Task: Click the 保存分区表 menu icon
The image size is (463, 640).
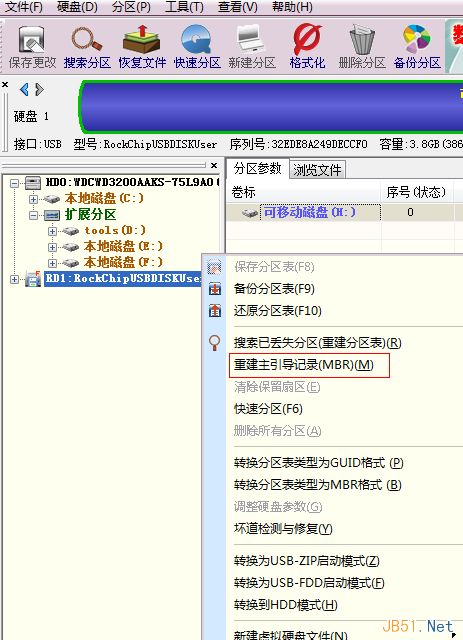Action: [215, 267]
